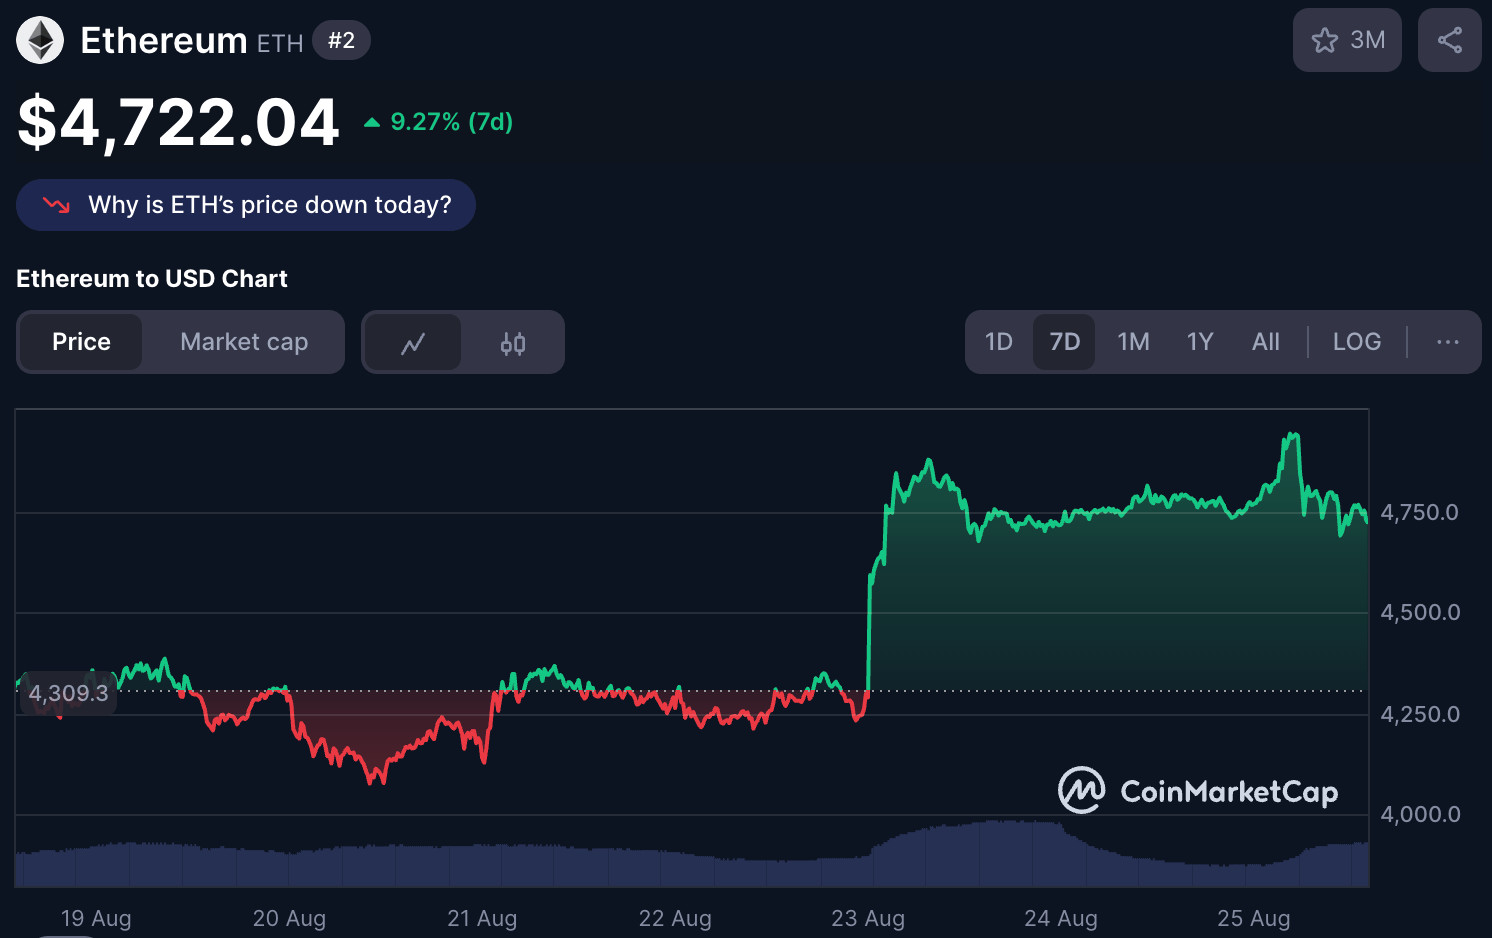Click the 4,500.0 axis label

pos(1420,613)
